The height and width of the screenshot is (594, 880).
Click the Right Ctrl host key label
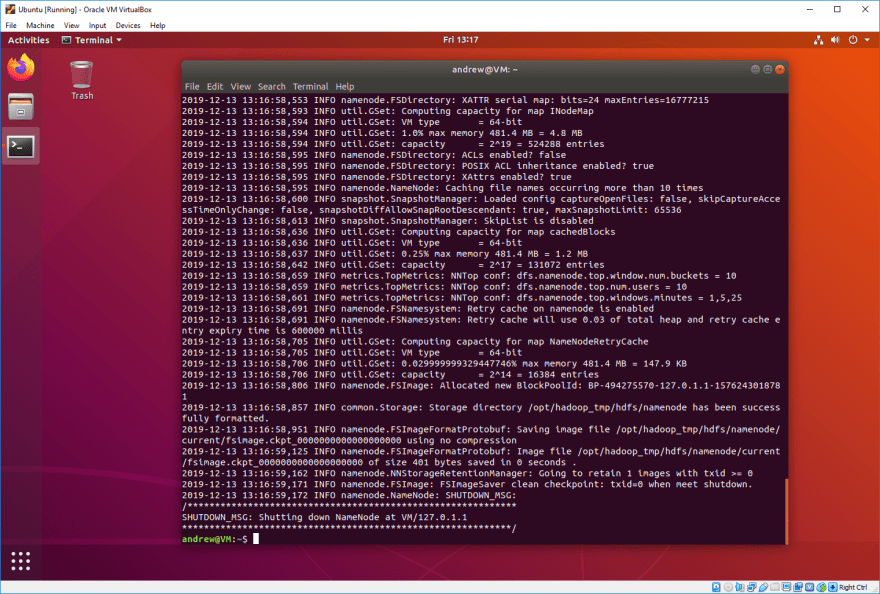point(853,587)
